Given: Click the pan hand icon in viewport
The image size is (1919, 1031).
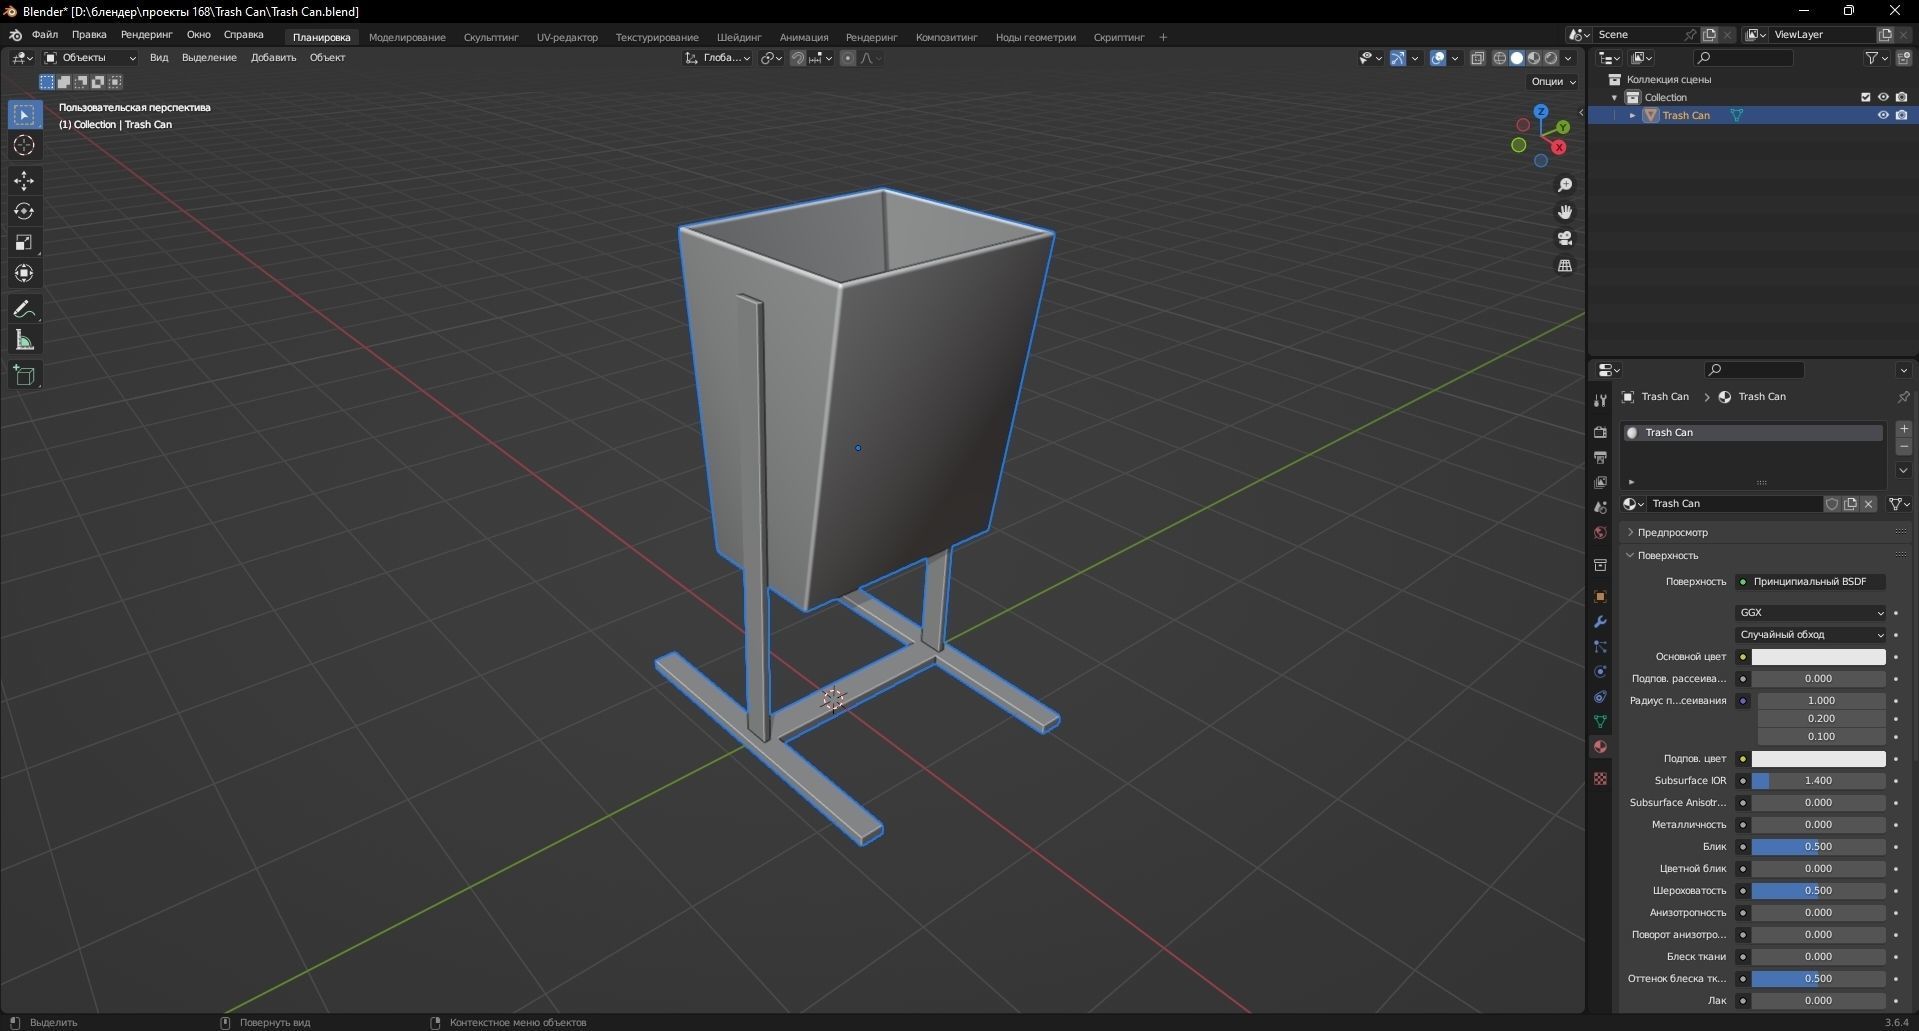Looking at the screenshot, I should 1565,212.
